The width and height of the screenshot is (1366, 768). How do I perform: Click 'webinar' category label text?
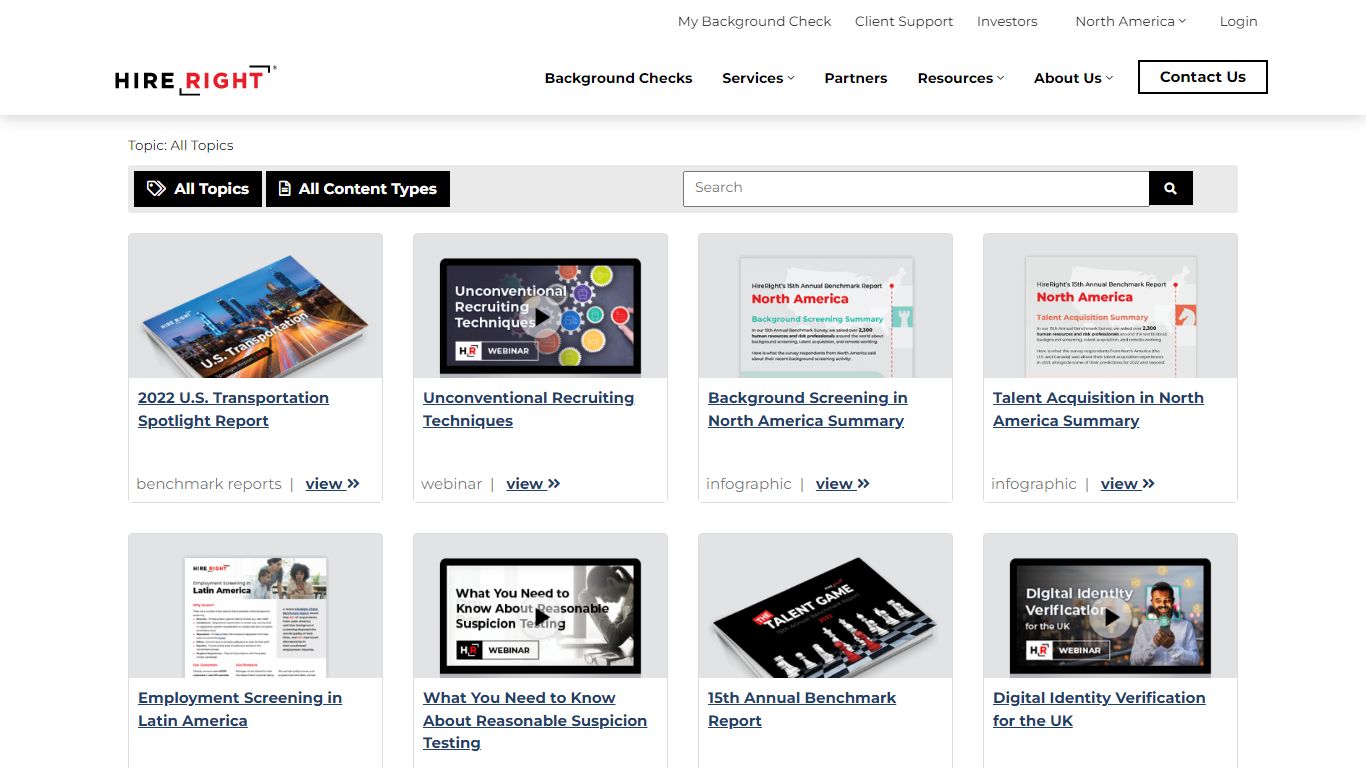[451, 484]
